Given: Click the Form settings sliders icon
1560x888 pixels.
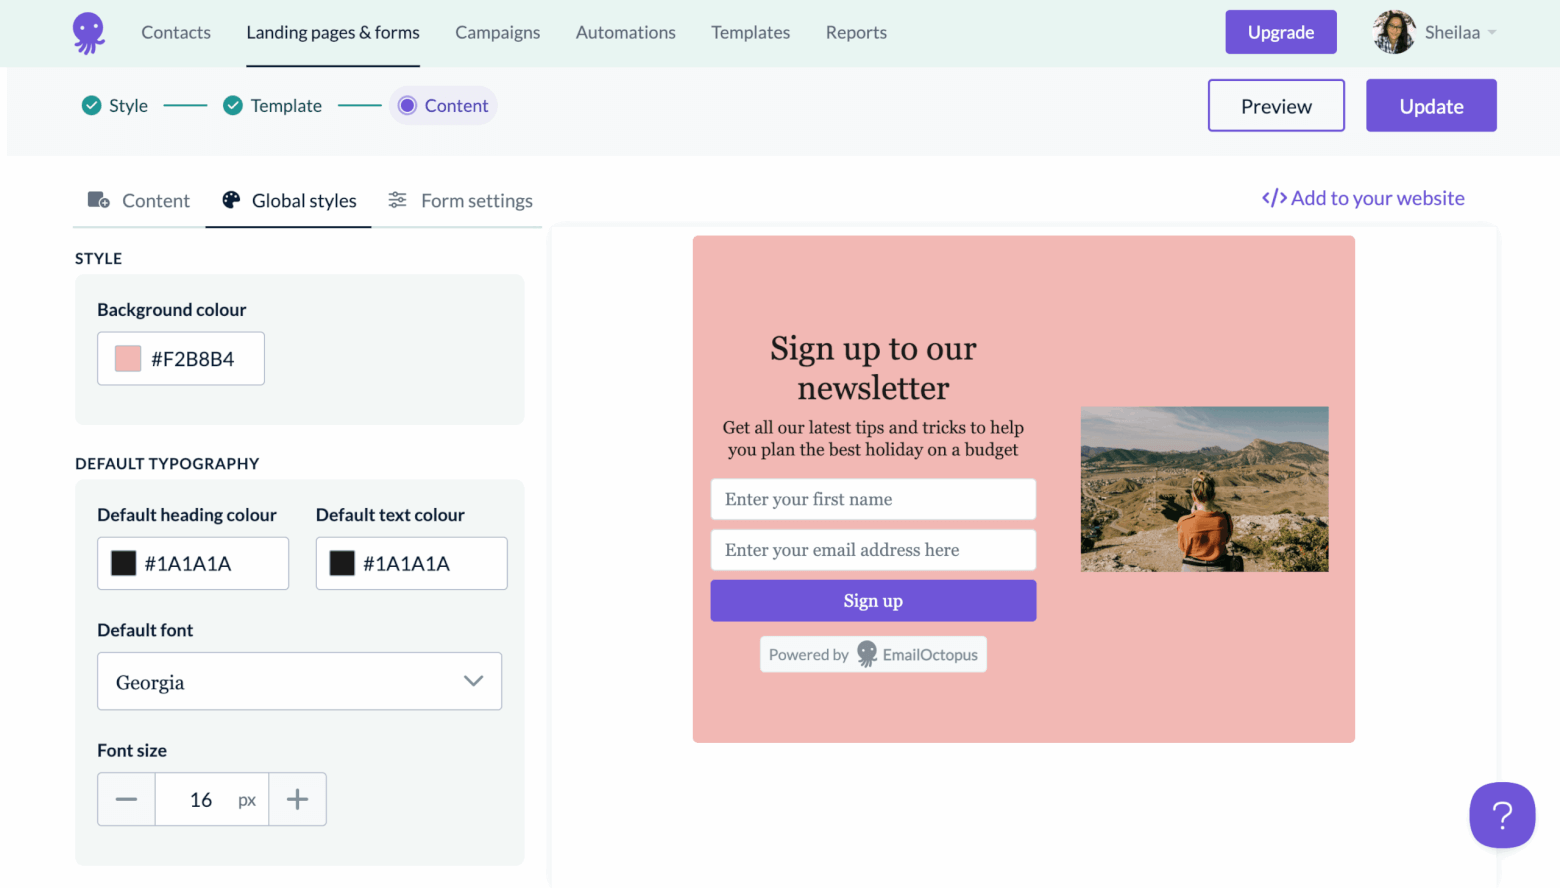Looking at the screenshot, I should [397, 200].
